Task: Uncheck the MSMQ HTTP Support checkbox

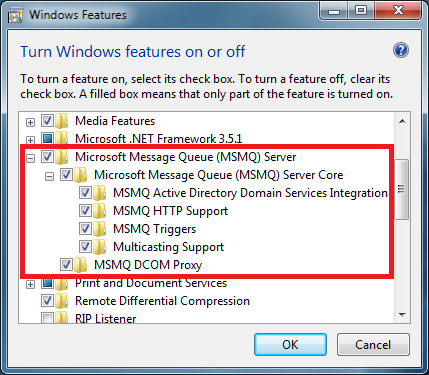Action: pyautogui.click(x=85, y=210)
